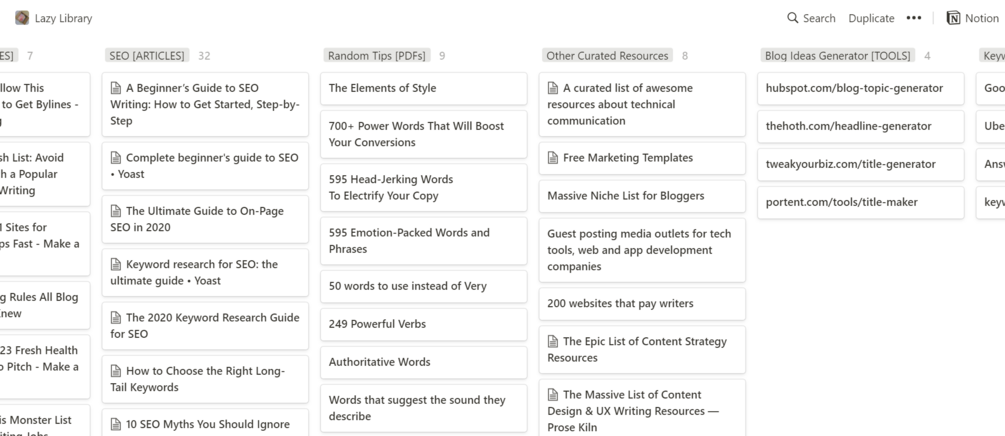This screenshot has height=436, width=1005.
Task: Click the Notion logo icon
Action: click(x=953, y=18)
